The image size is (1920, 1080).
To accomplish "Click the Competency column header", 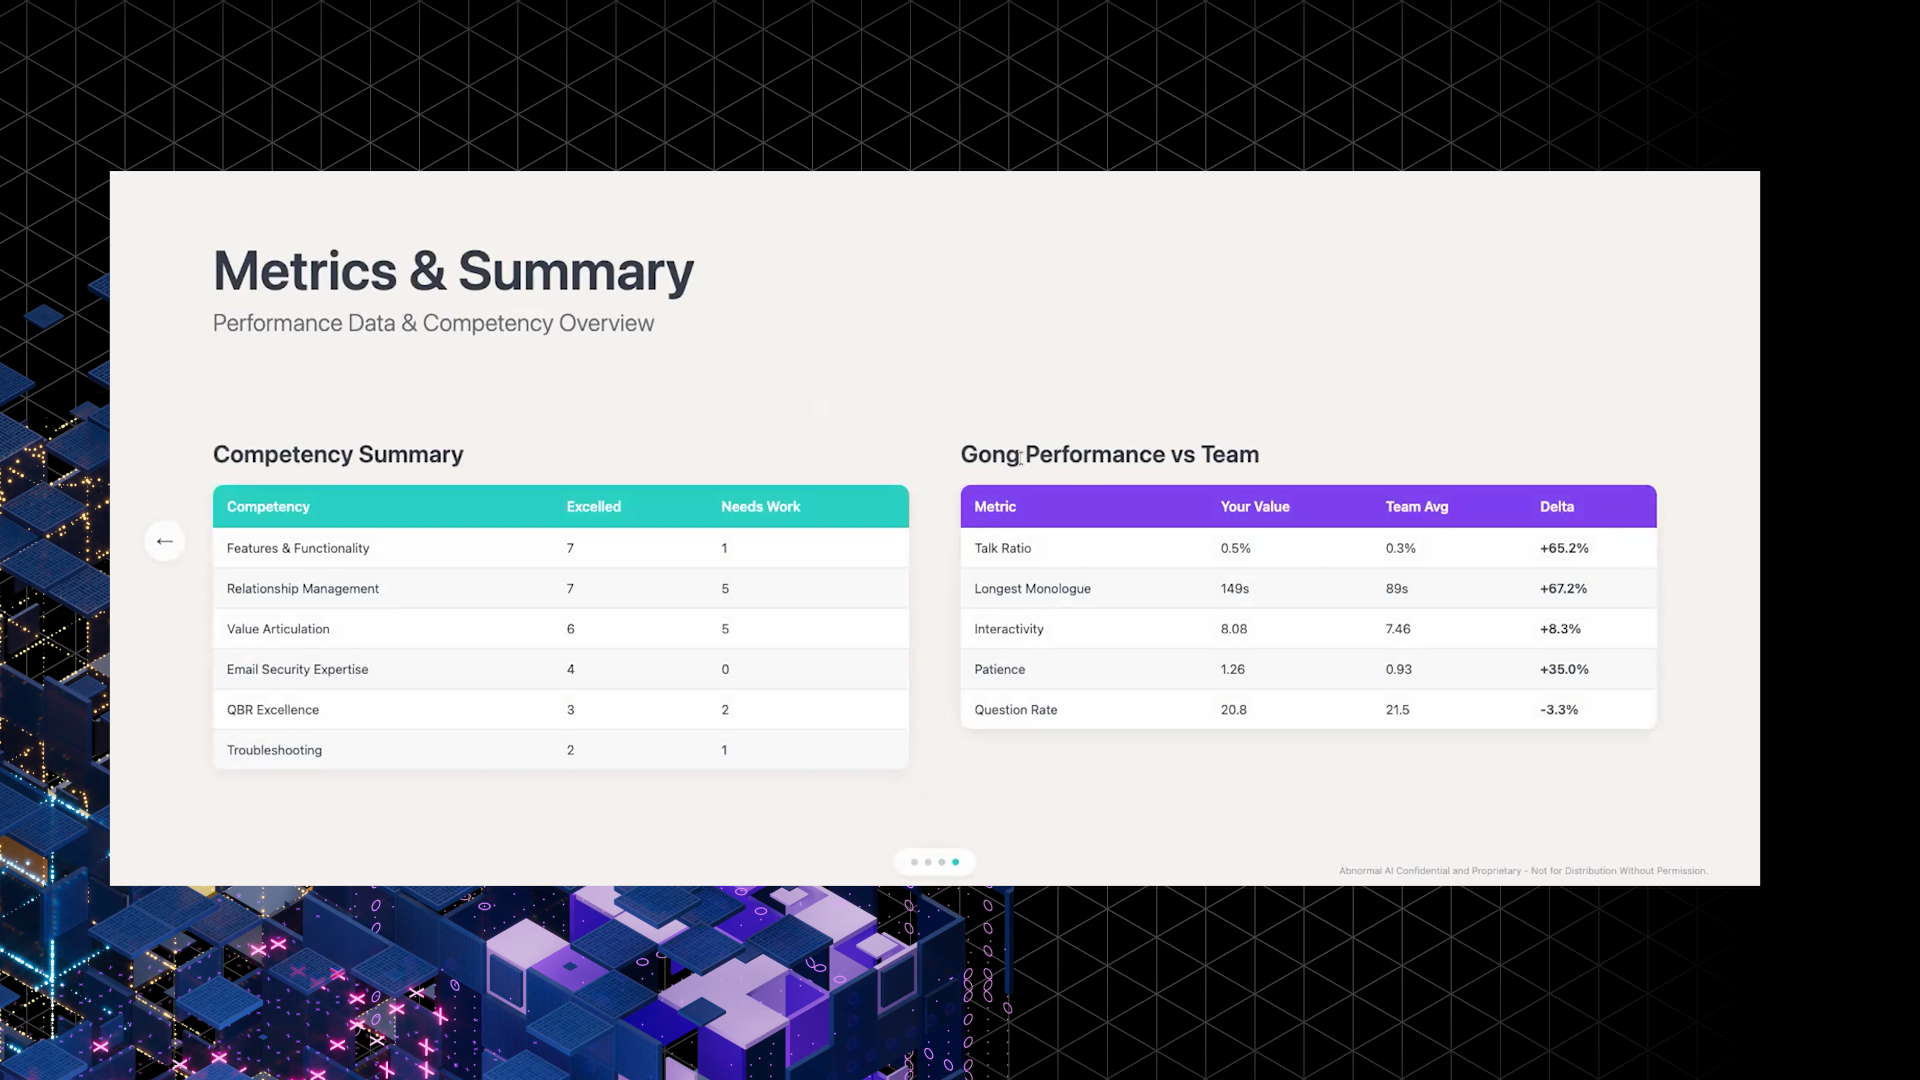I will click(x=268, y=507).
